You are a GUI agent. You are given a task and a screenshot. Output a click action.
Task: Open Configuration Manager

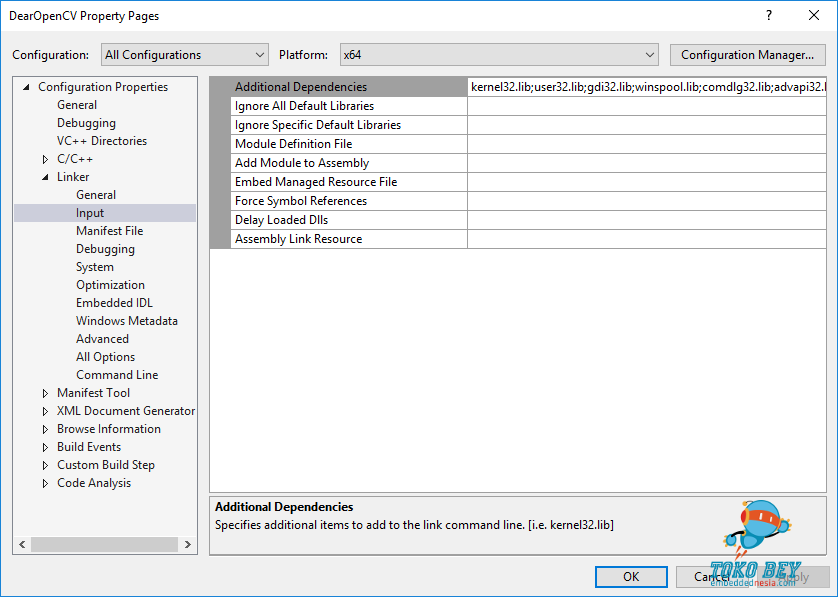pos(747,55)
